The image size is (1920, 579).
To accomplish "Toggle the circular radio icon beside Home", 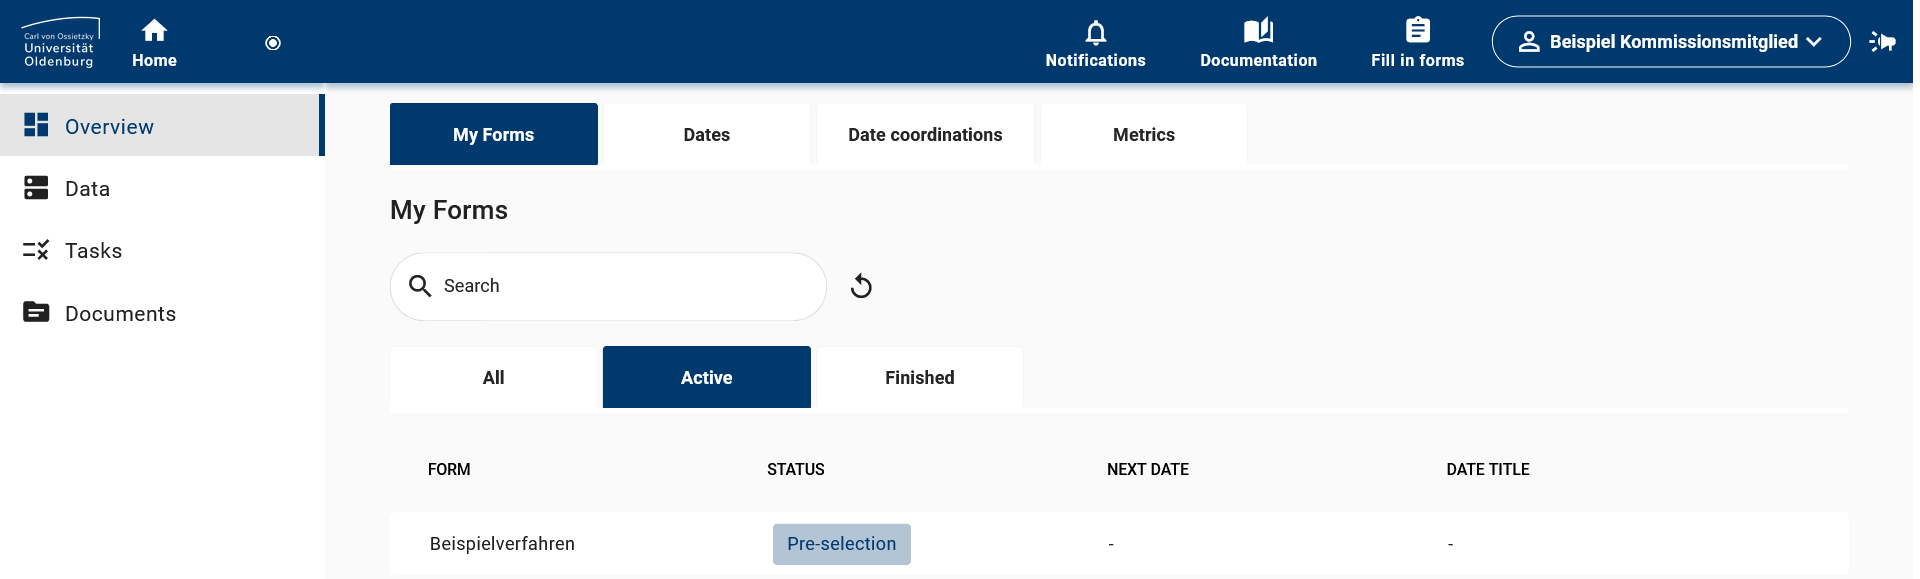I will click(x=273, y=43).
